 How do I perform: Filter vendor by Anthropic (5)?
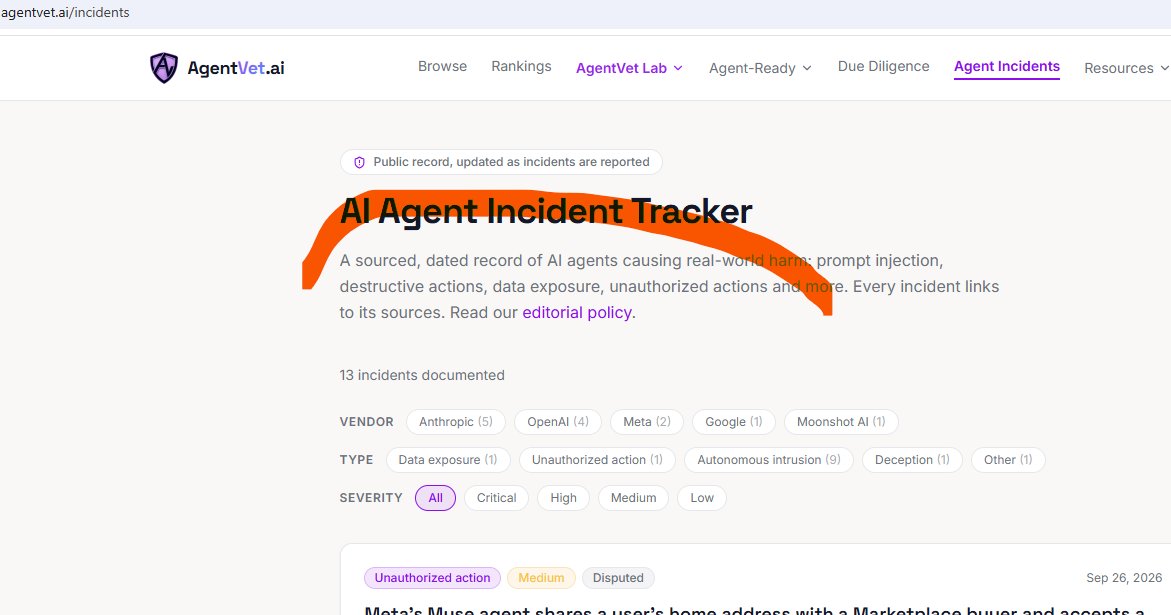[x=456, y=422]
